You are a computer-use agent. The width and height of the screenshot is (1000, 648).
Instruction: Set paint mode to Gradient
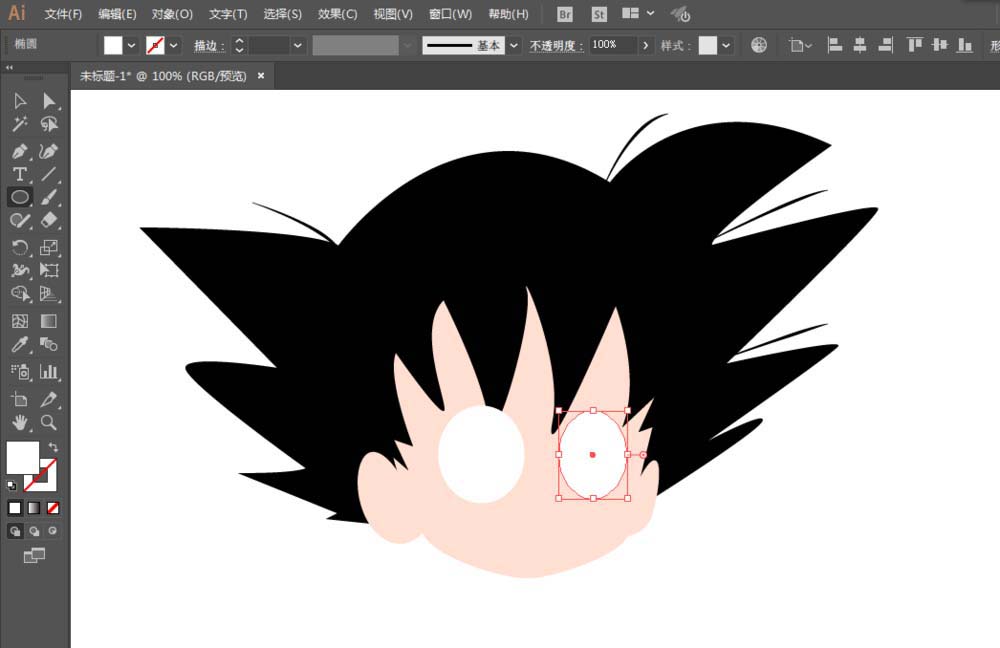pos(34,508)
